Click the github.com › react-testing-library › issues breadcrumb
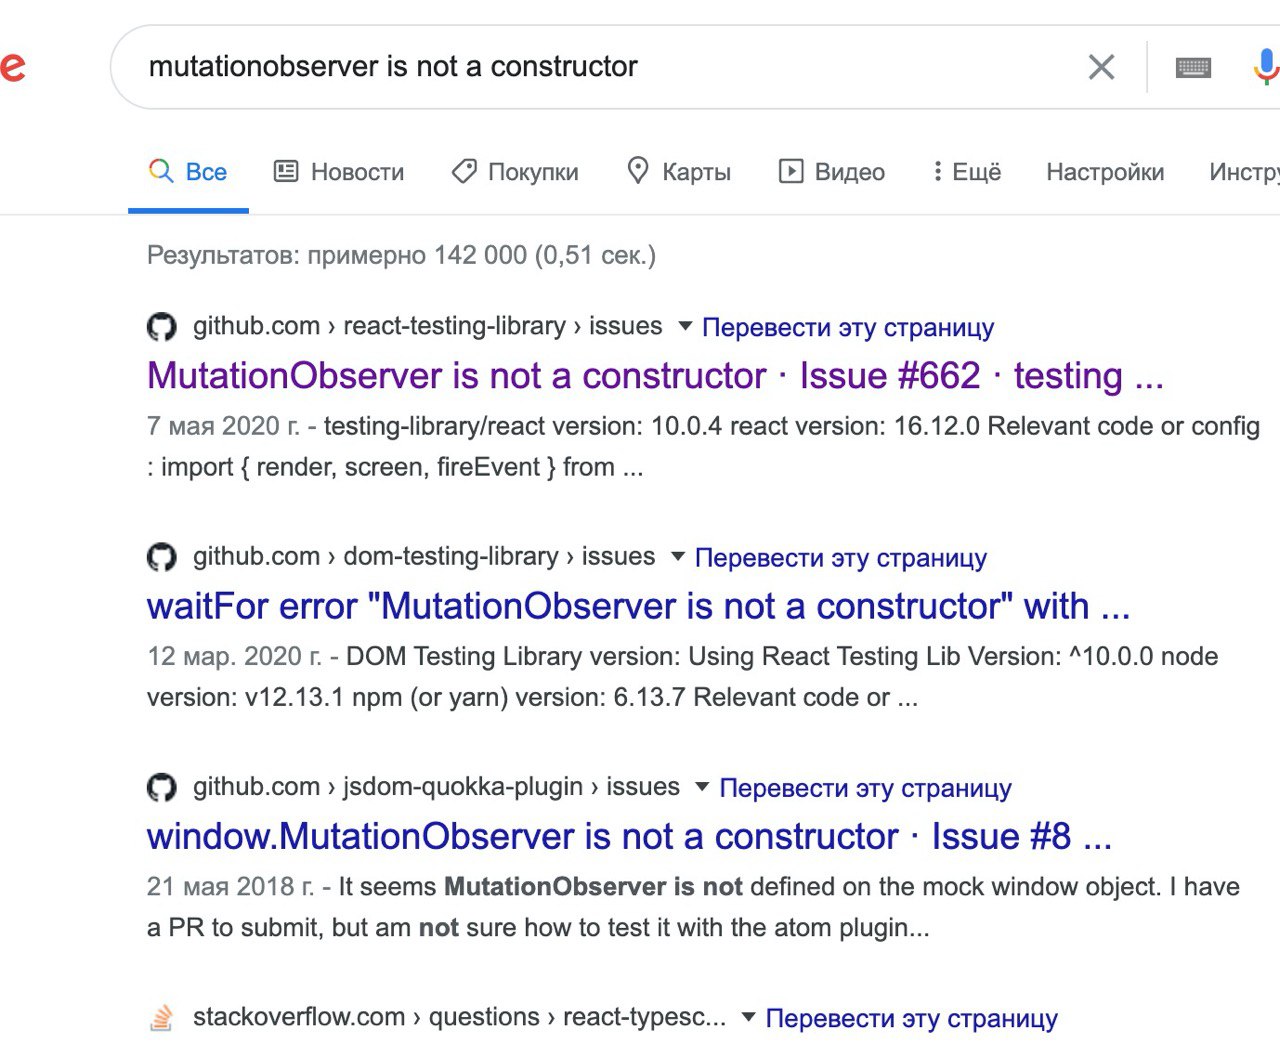 pyautogui.click(x=428, y=326)
